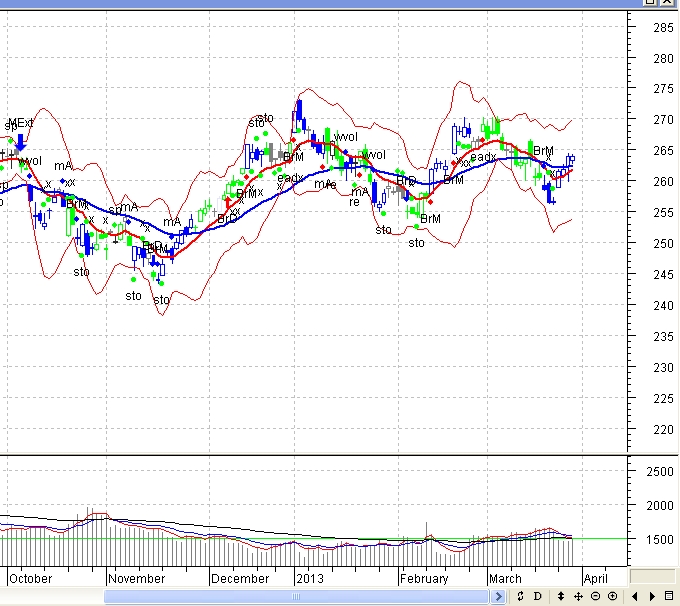Click the MExt signal label on chart
680x606 pixels.
(20, 123)
